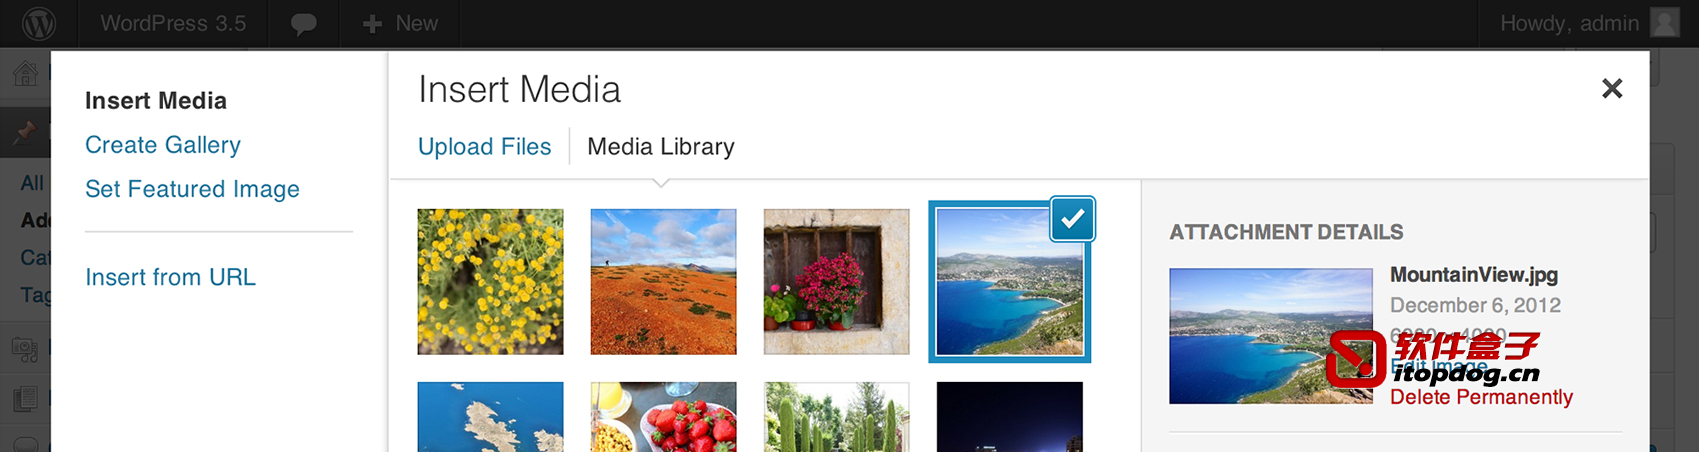This screenshot has width=1699, height=452.
Task: Open the Media icon in sidebar
Action: 25,349
